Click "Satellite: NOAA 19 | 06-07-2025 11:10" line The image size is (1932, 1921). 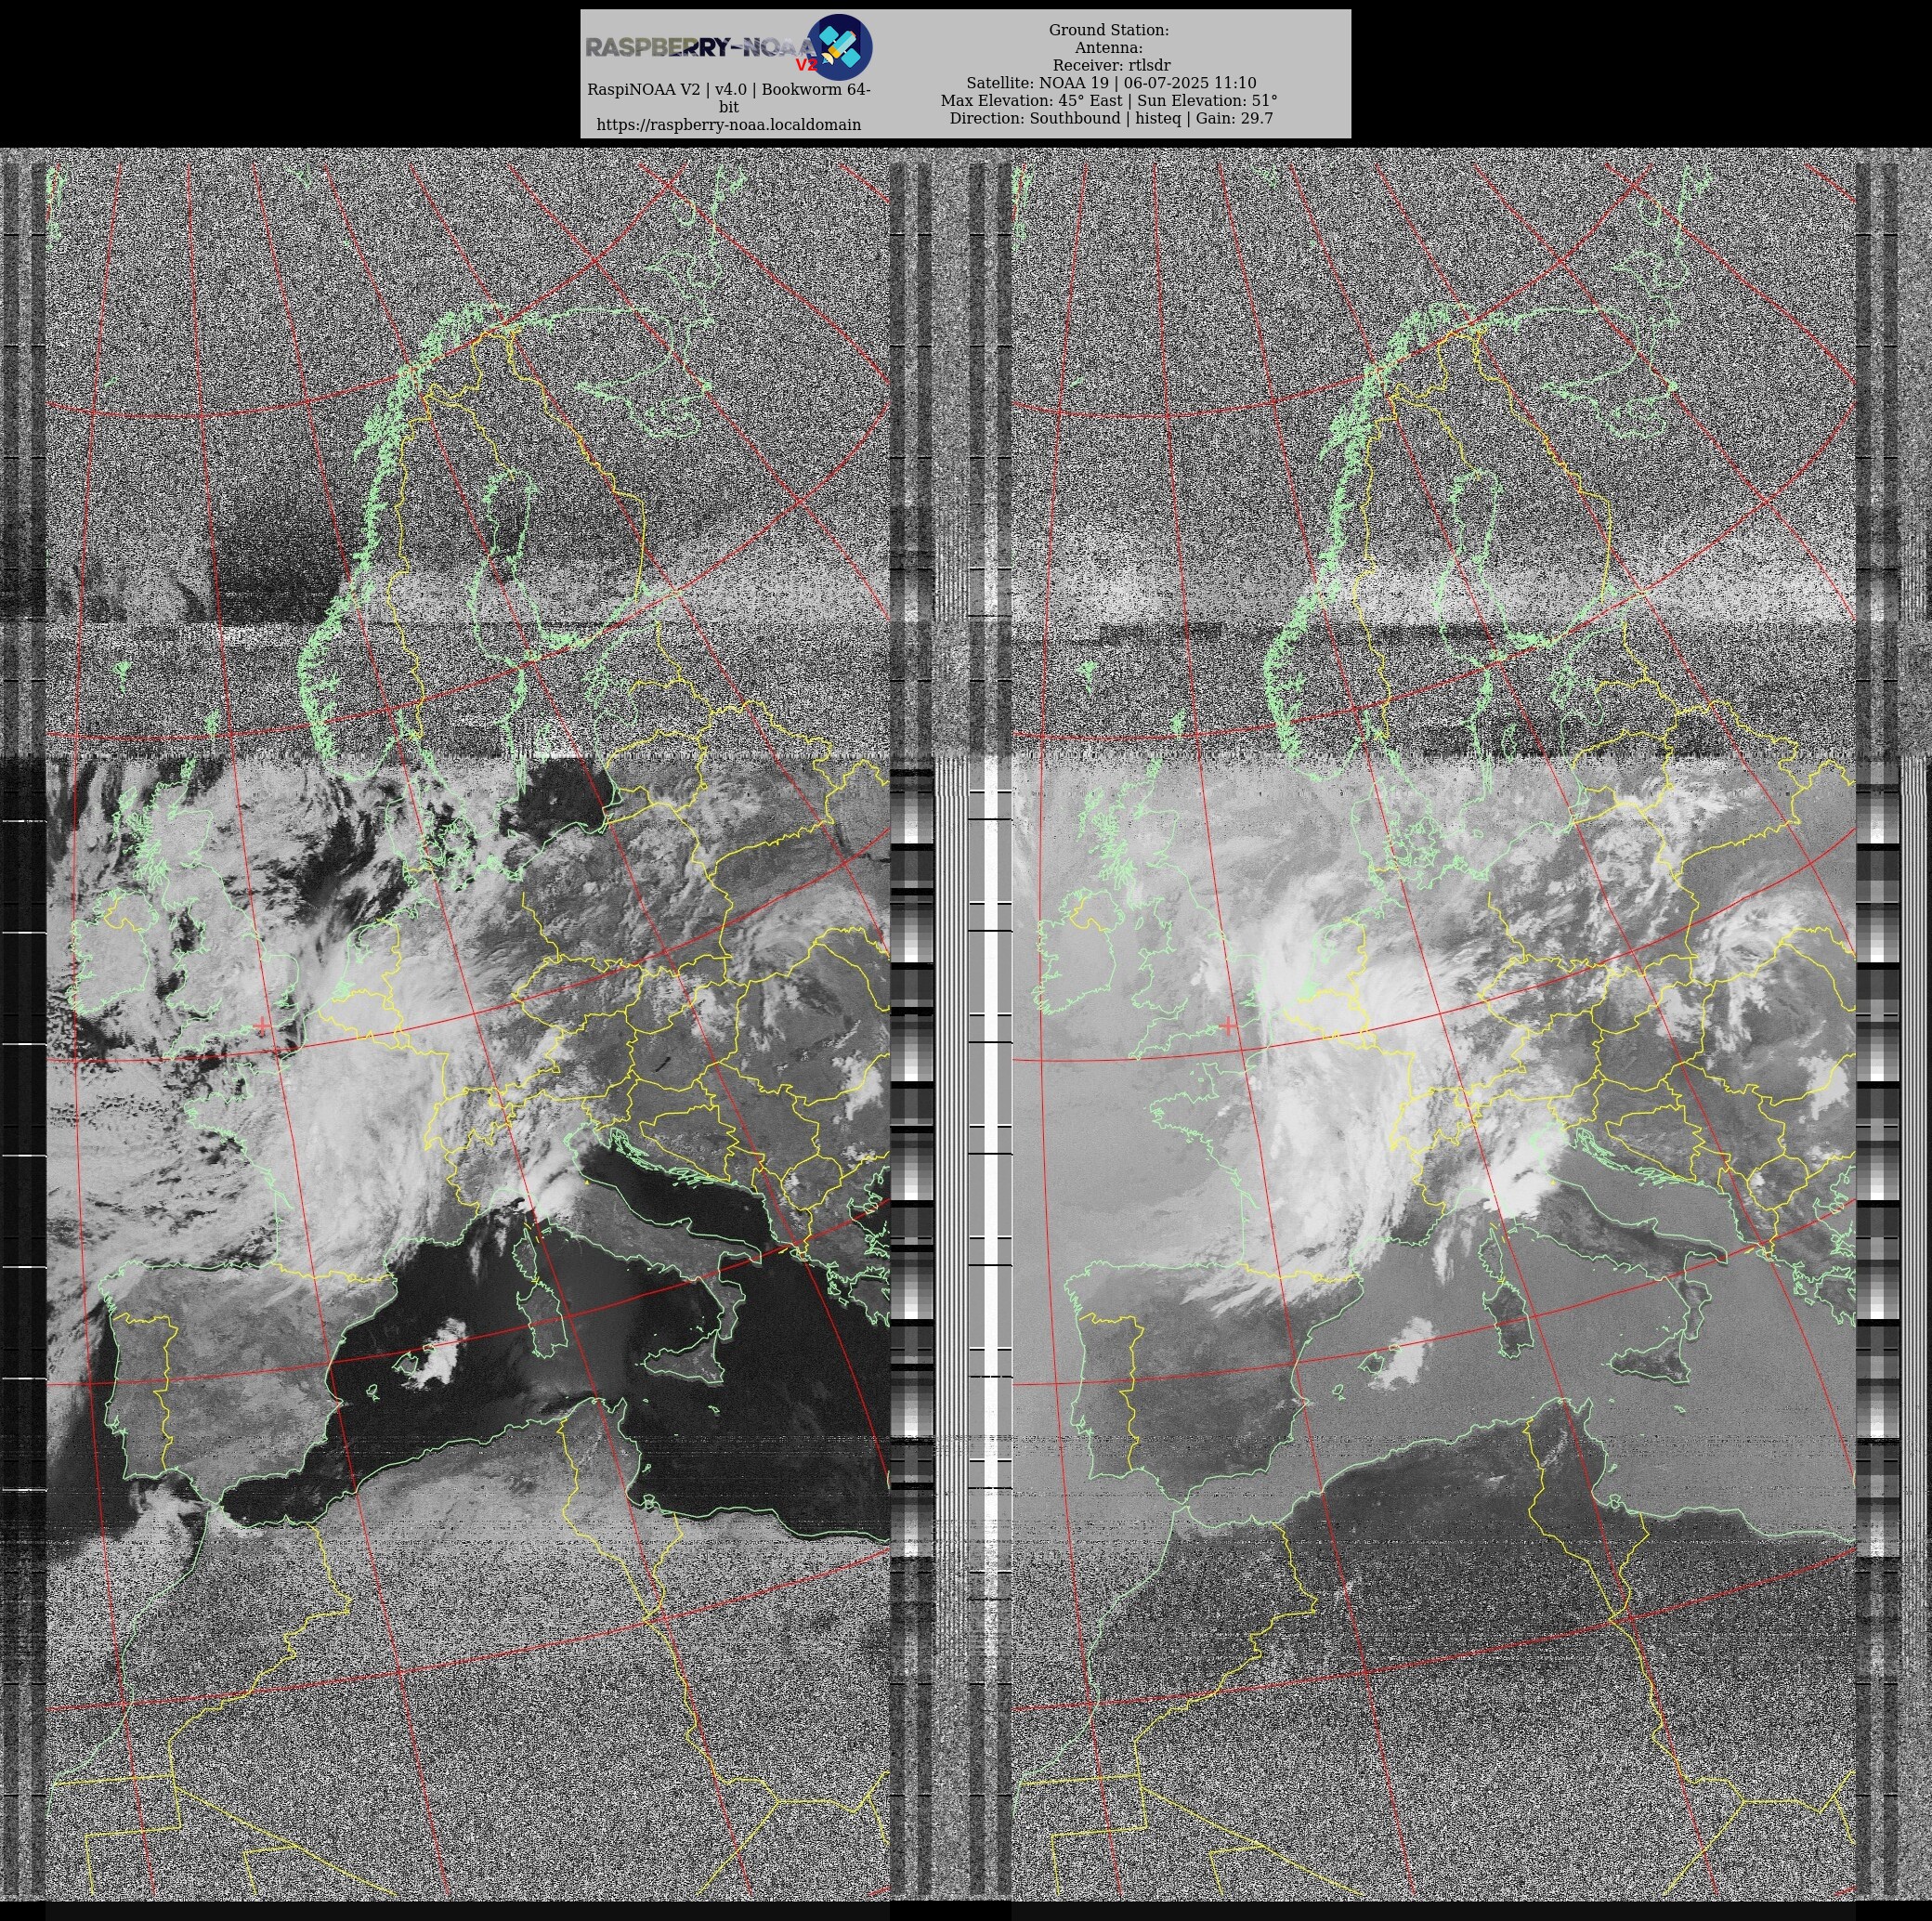tap(1111, 83)
